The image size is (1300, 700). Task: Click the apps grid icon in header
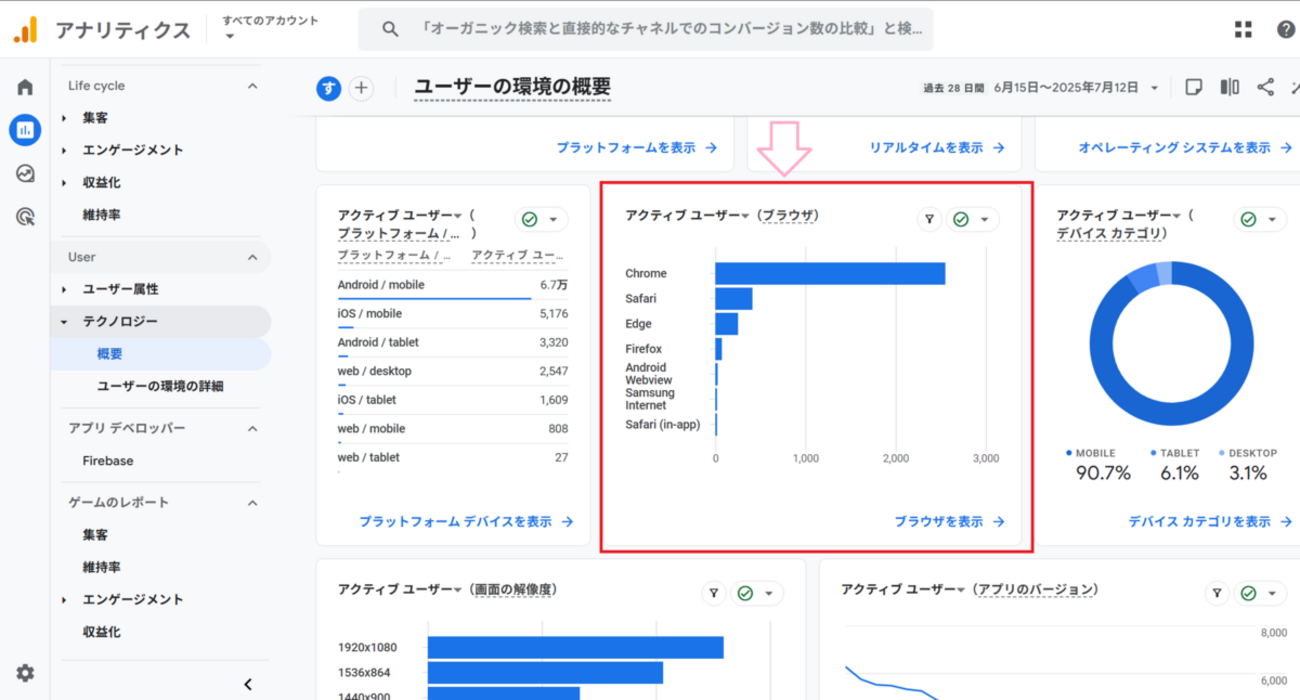point(1243,30)
